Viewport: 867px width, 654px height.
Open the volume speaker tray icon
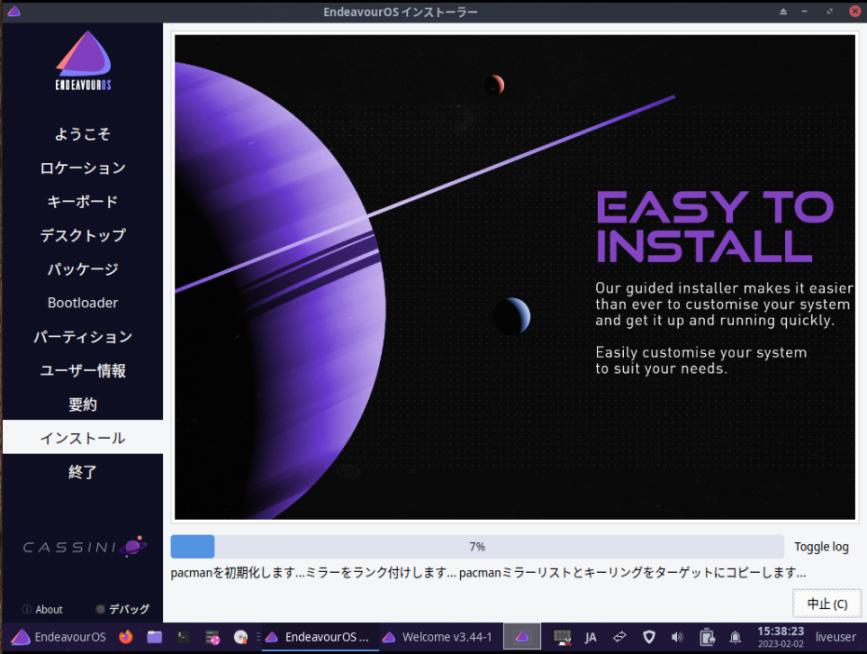pyautogui.click(x=677, y=637)
